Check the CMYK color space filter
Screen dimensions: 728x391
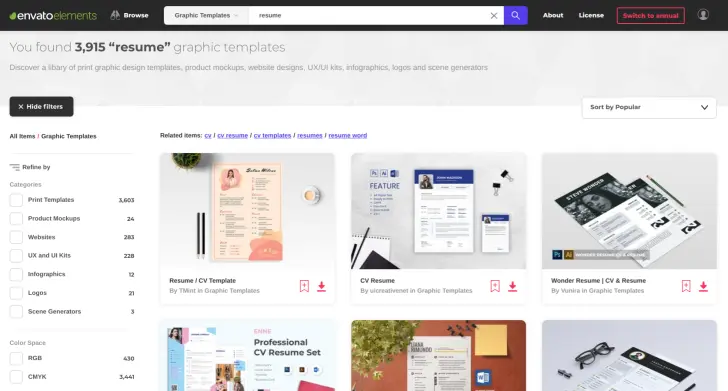16,377
